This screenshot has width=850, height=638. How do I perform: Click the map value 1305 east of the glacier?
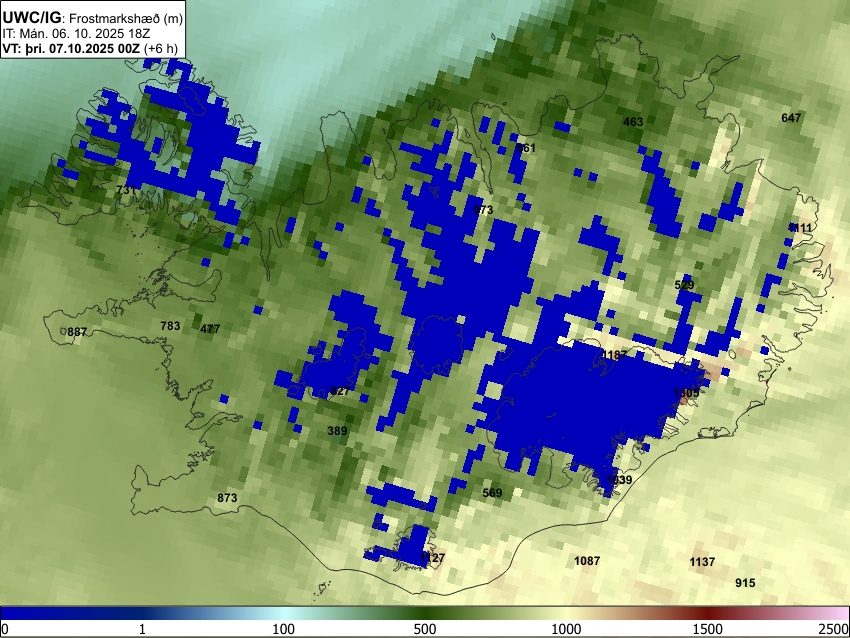click(x=686, y=392)
